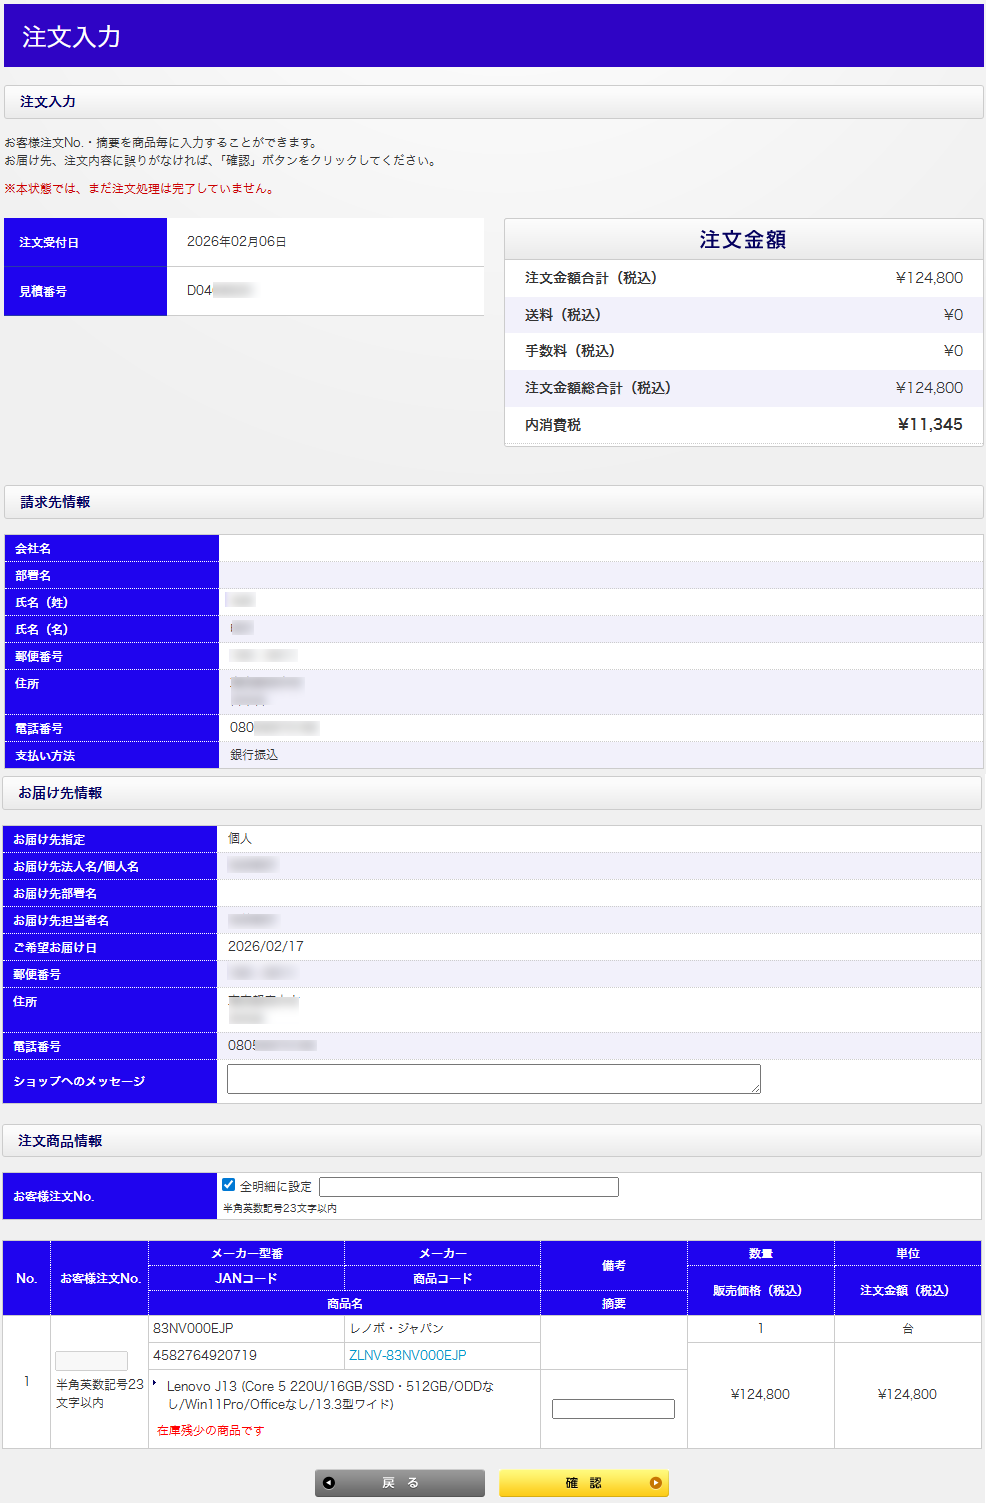Open the ZLNV-83NV000EJP product code link

pos(407,1356)
